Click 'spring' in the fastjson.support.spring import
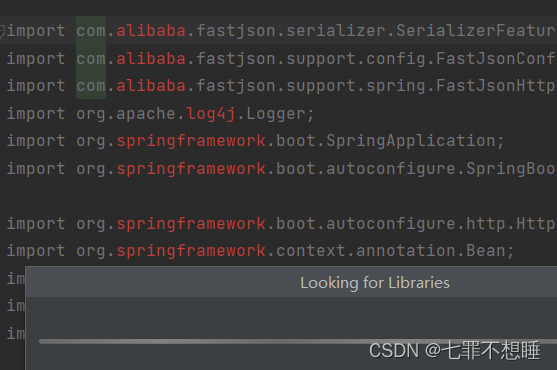This screenshot has width=557, height=370. pyautogui.click(x=396, y=86)
